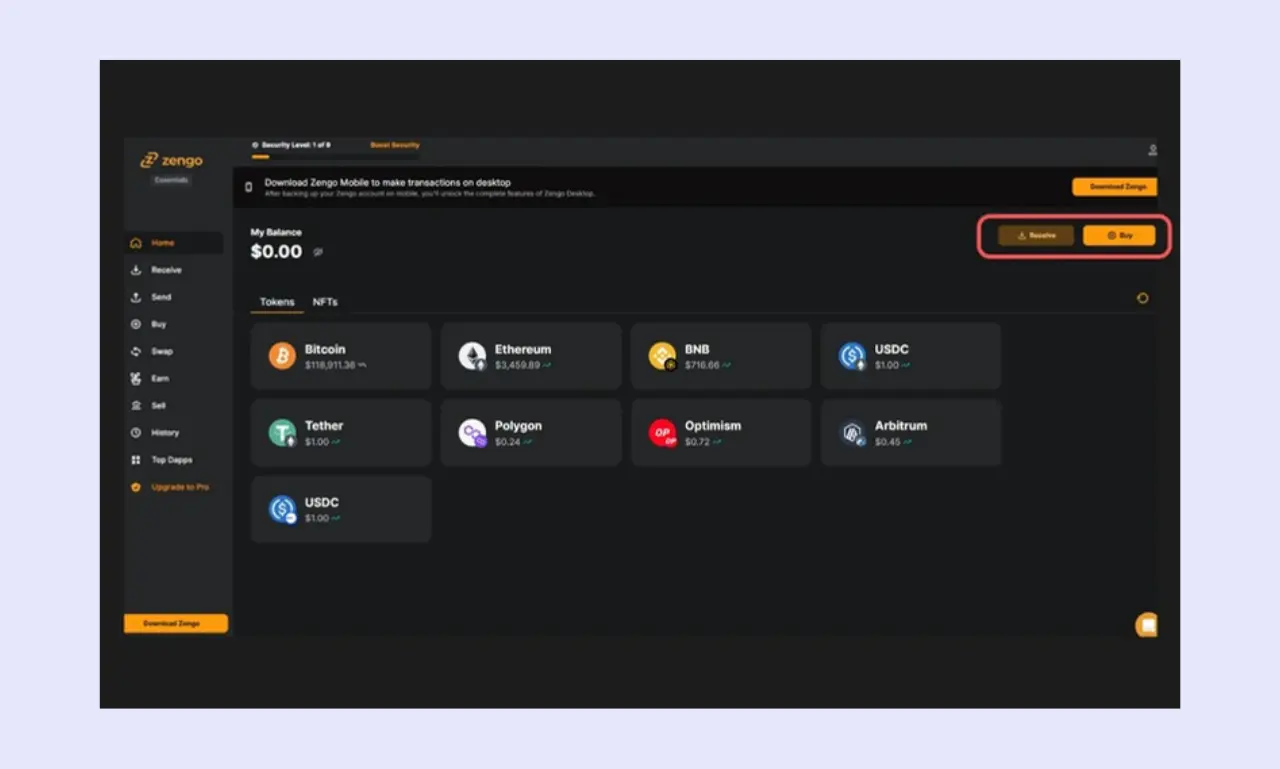This screenshot has width=1280, height=769.
Task: Open the user profile icon
Action: coord(1152,150)
